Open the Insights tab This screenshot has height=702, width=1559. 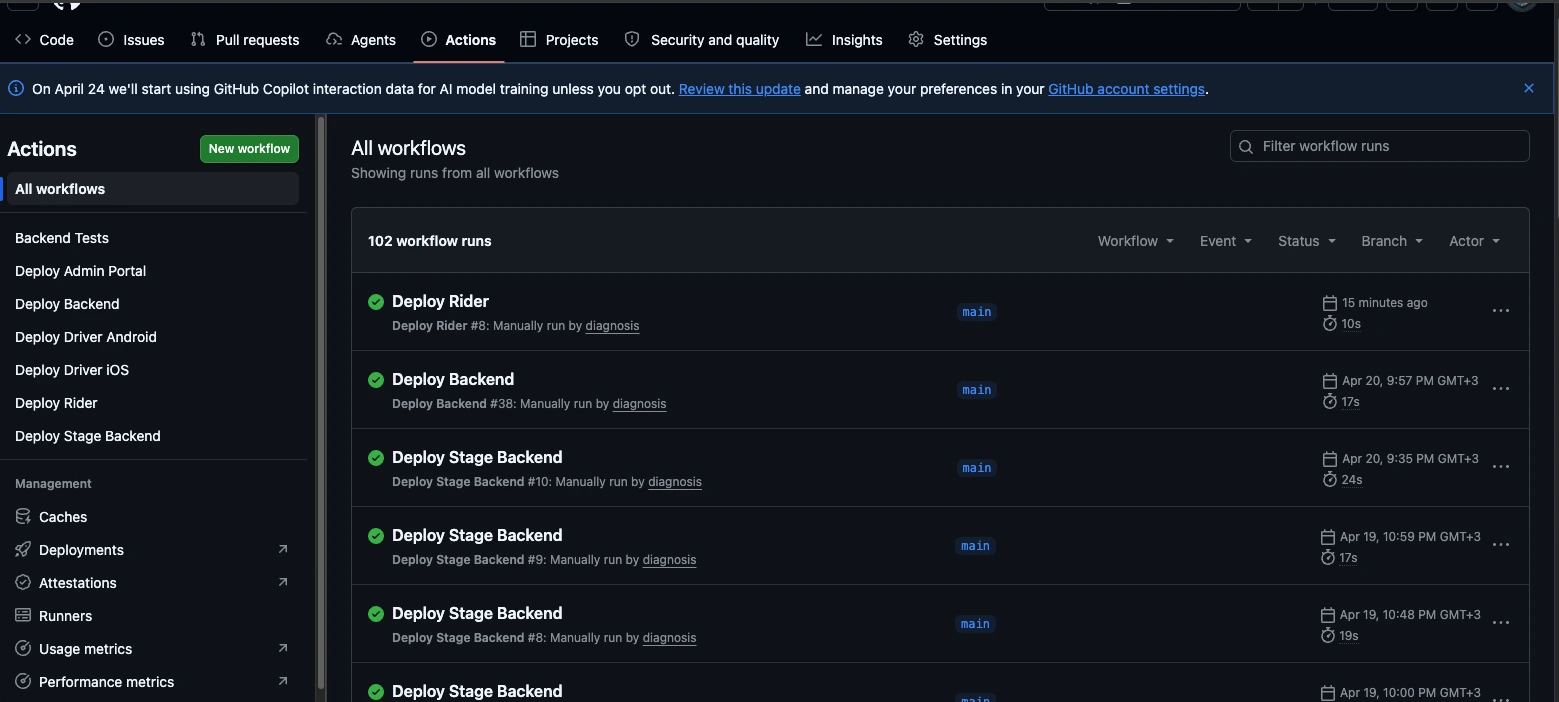pyautogui.click(x=844, y=40)
